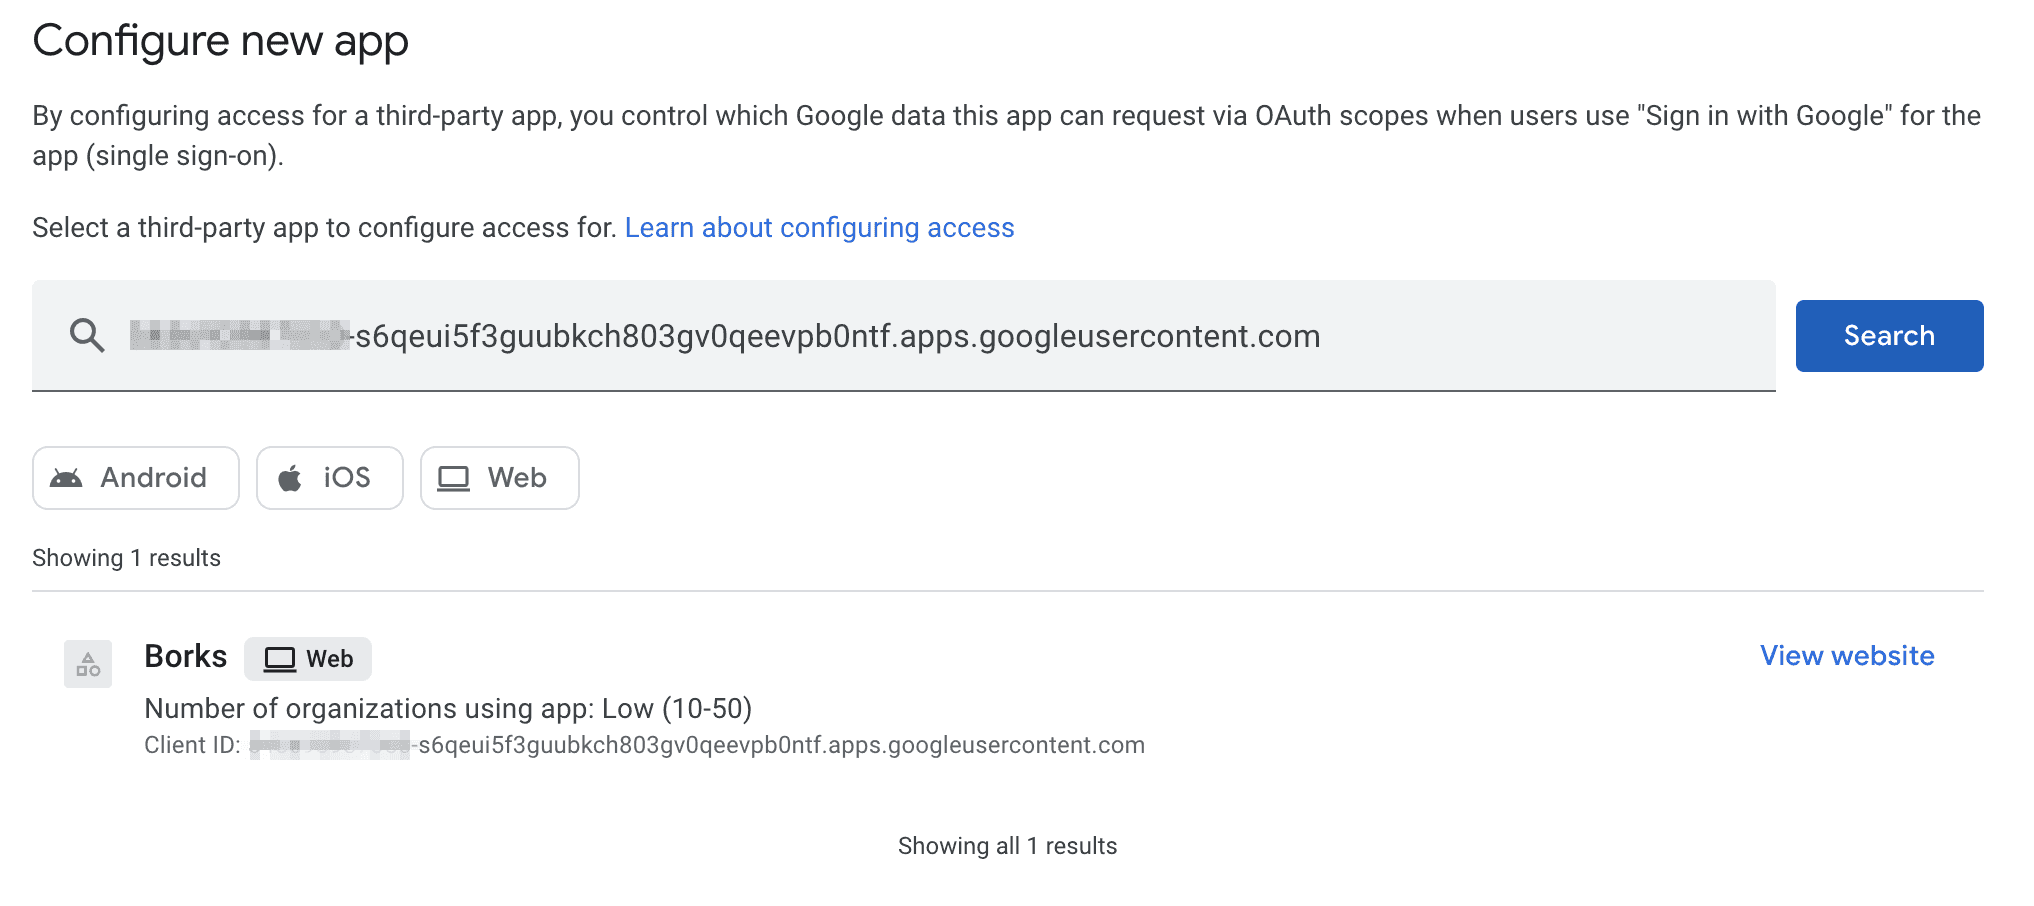
Task: Click the Showing all 1 results label
Action: point(1008,845)
